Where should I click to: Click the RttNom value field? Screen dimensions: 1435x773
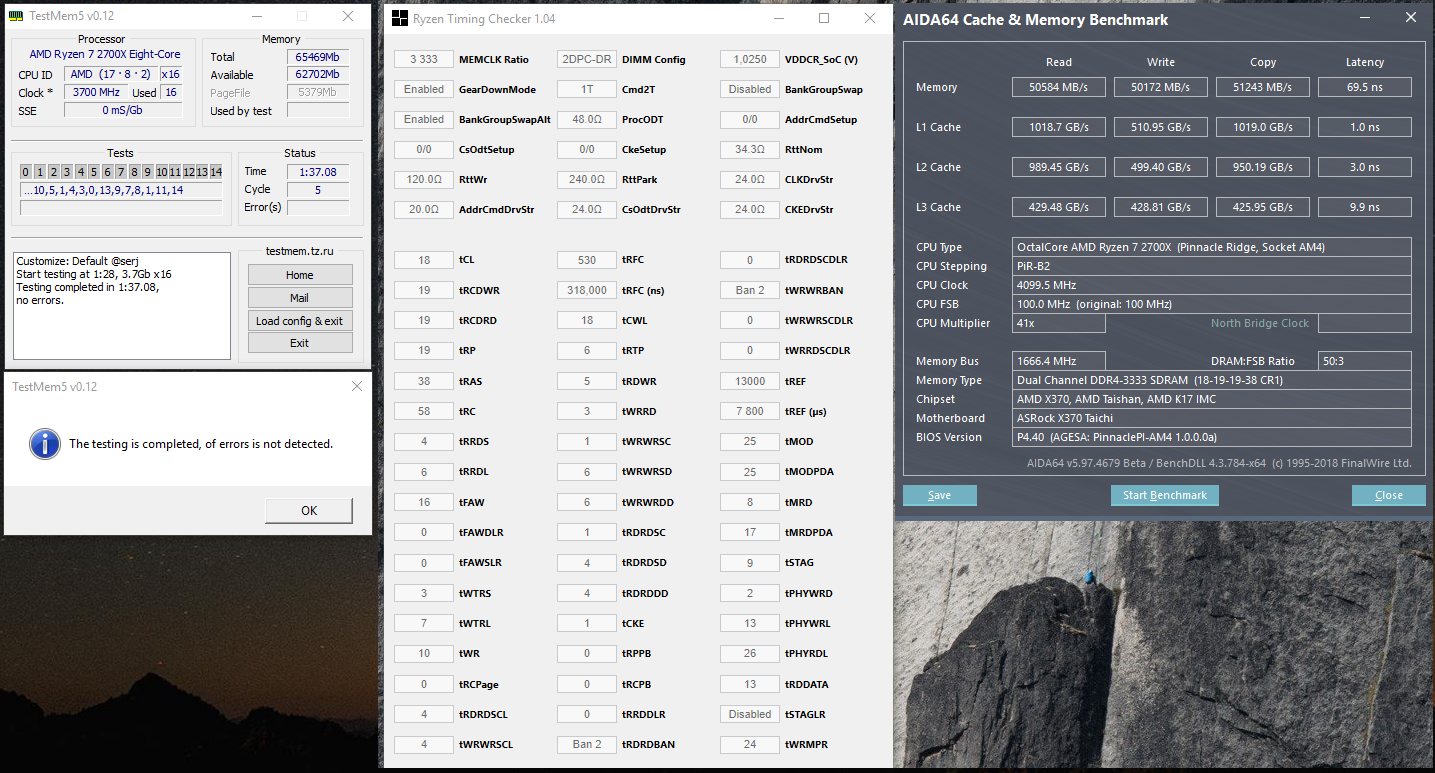pyautogui.click(x=750, y=149)
